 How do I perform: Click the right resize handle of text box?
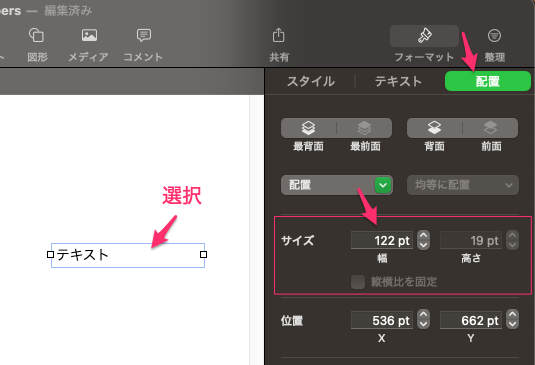[203, 254]
